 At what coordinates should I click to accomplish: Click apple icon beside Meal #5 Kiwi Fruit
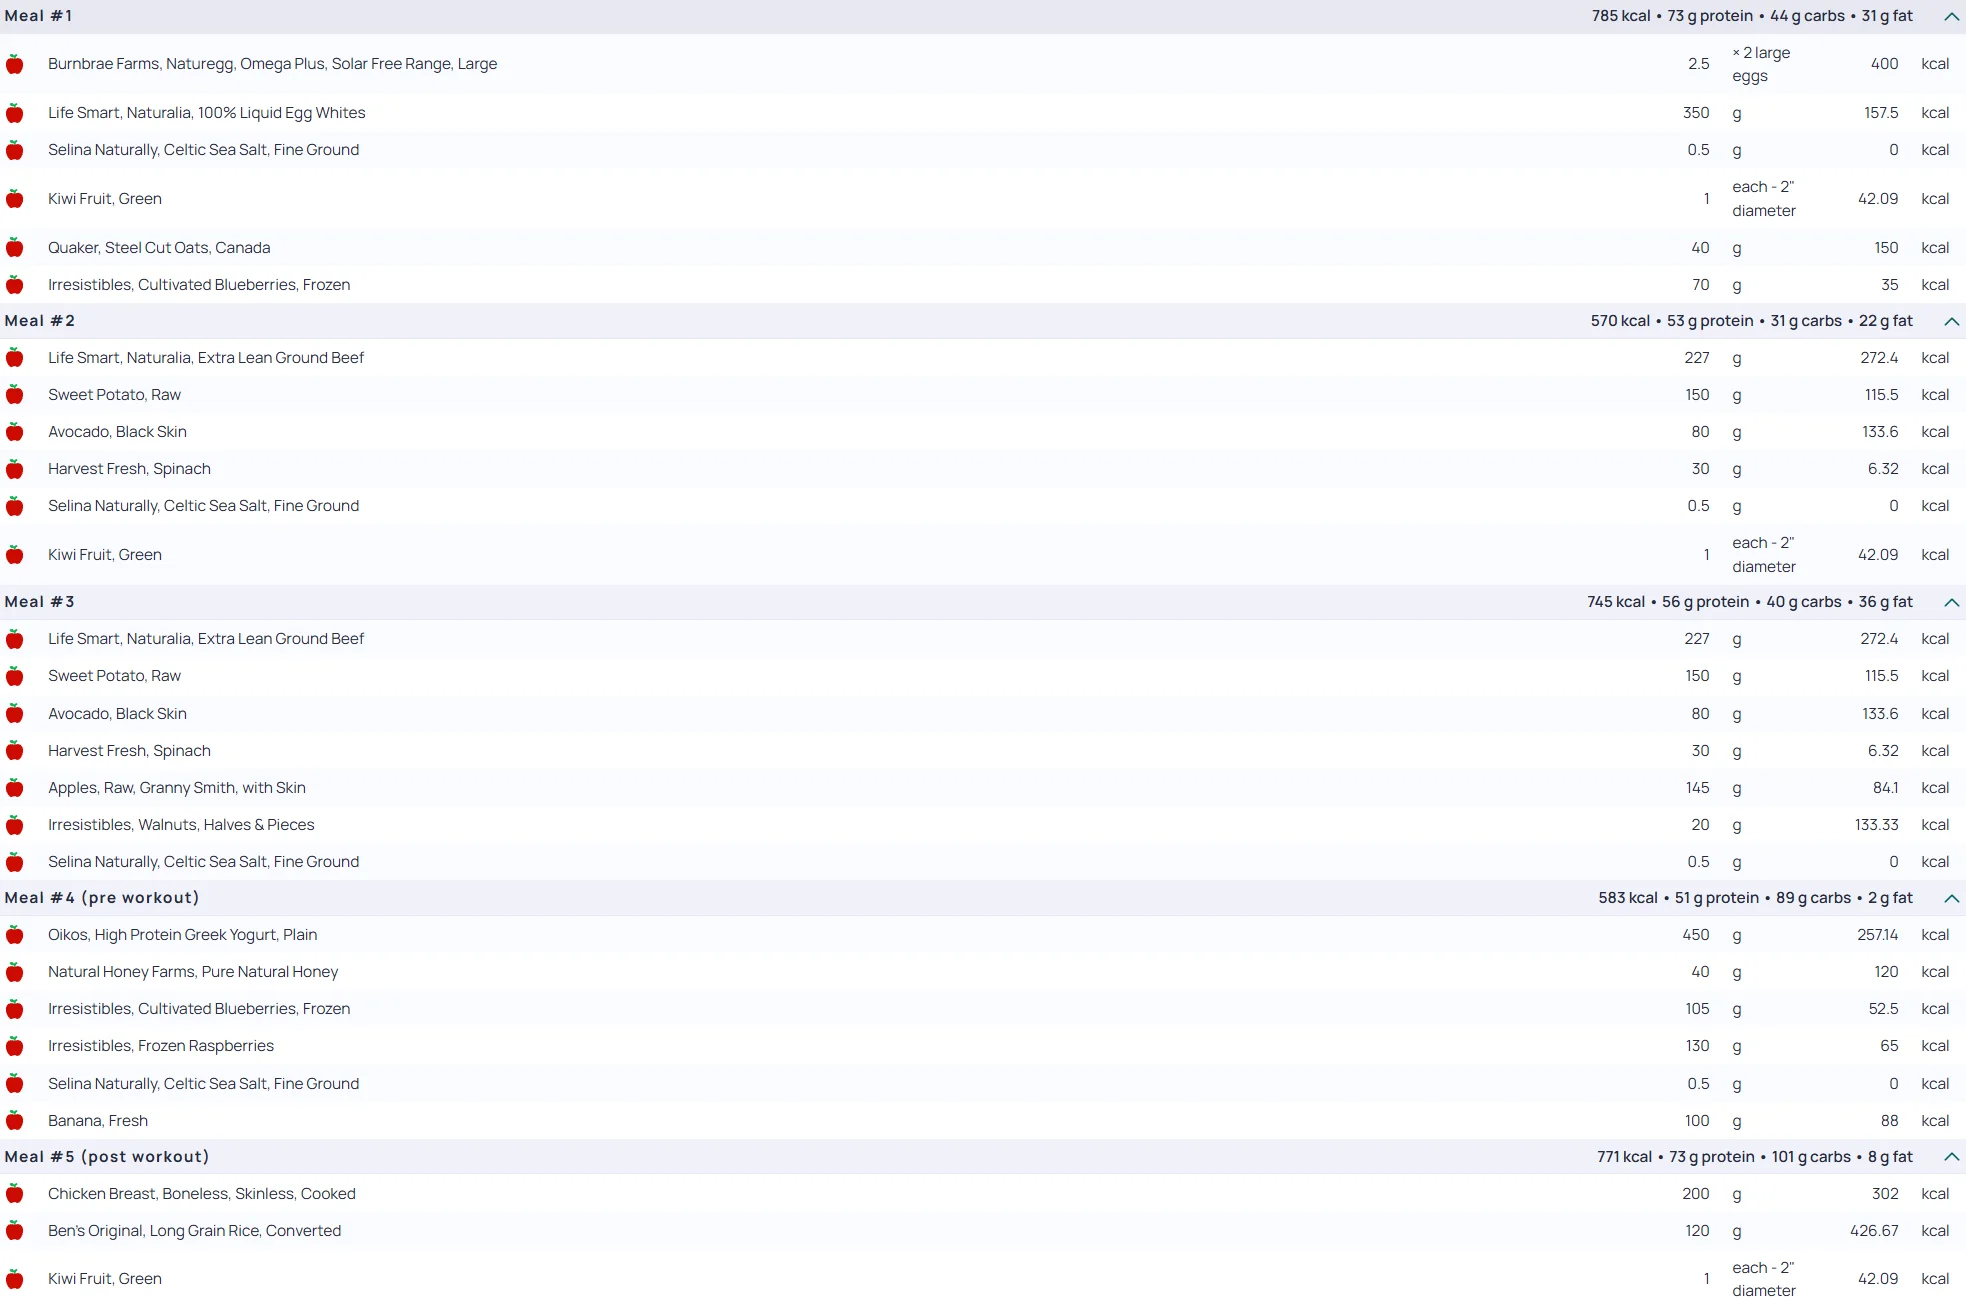[x=15, y=1279]
